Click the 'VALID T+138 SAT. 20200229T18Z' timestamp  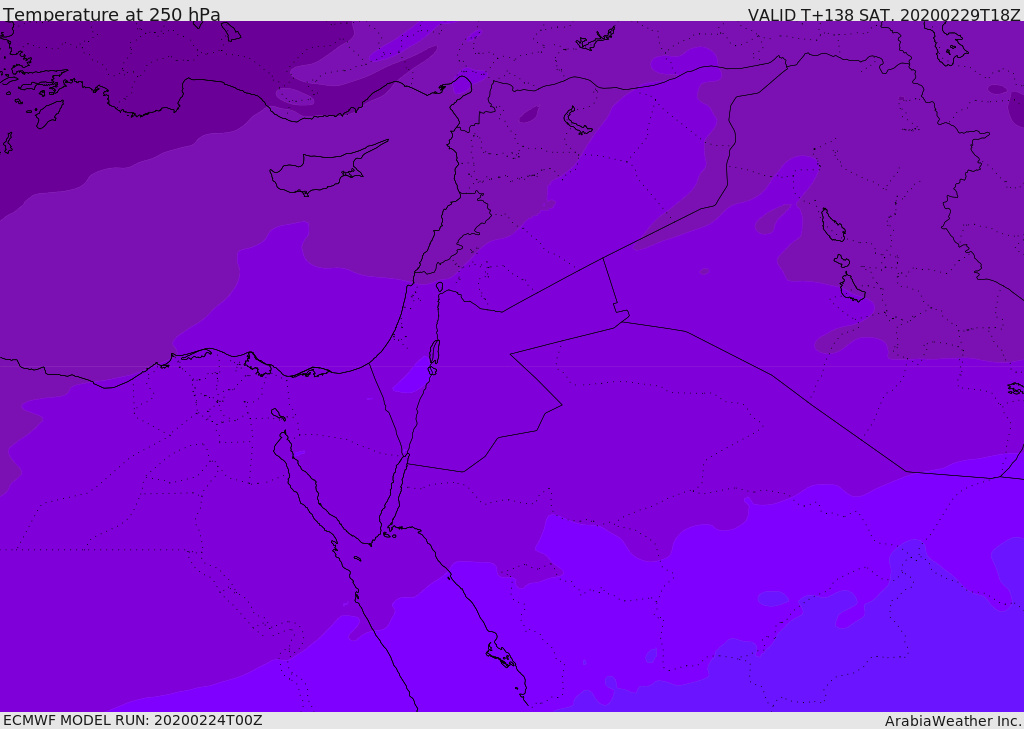pyautogui.click(x=884, y=14)
